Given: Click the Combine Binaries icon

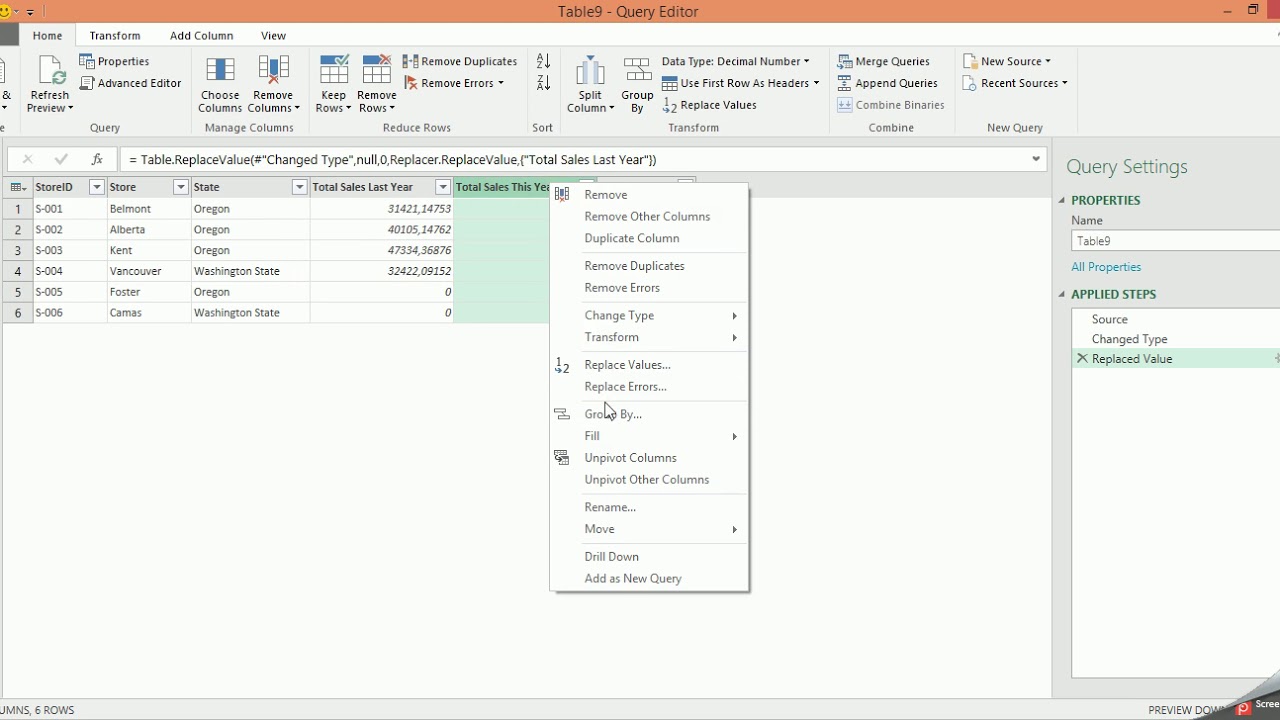Looking at the screenshot, I should click(x=845, y=106).
